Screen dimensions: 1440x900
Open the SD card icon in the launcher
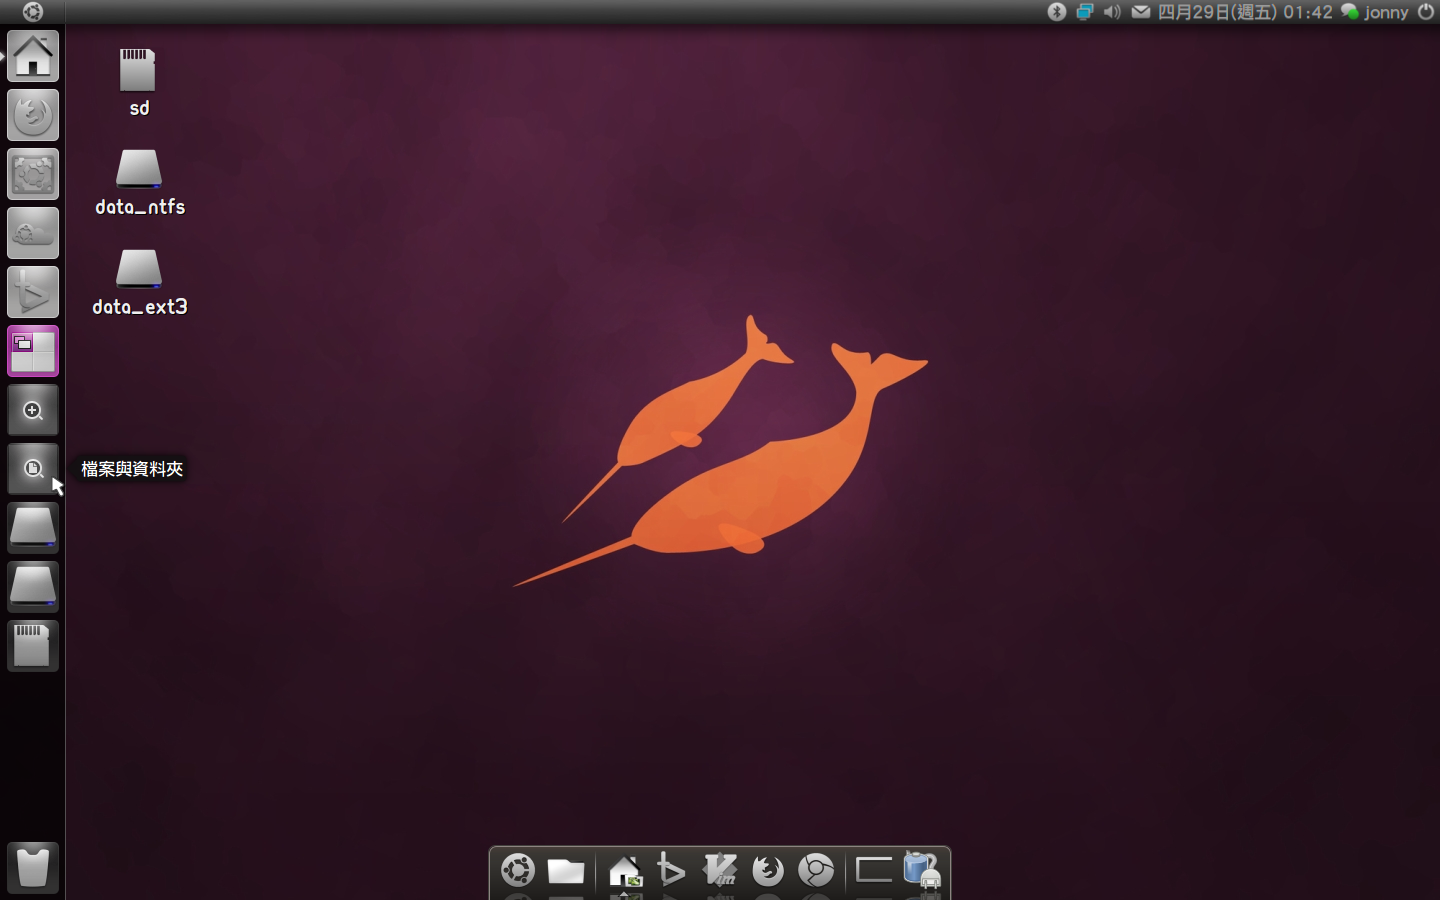pyautogui.click(x=33, y=646)
